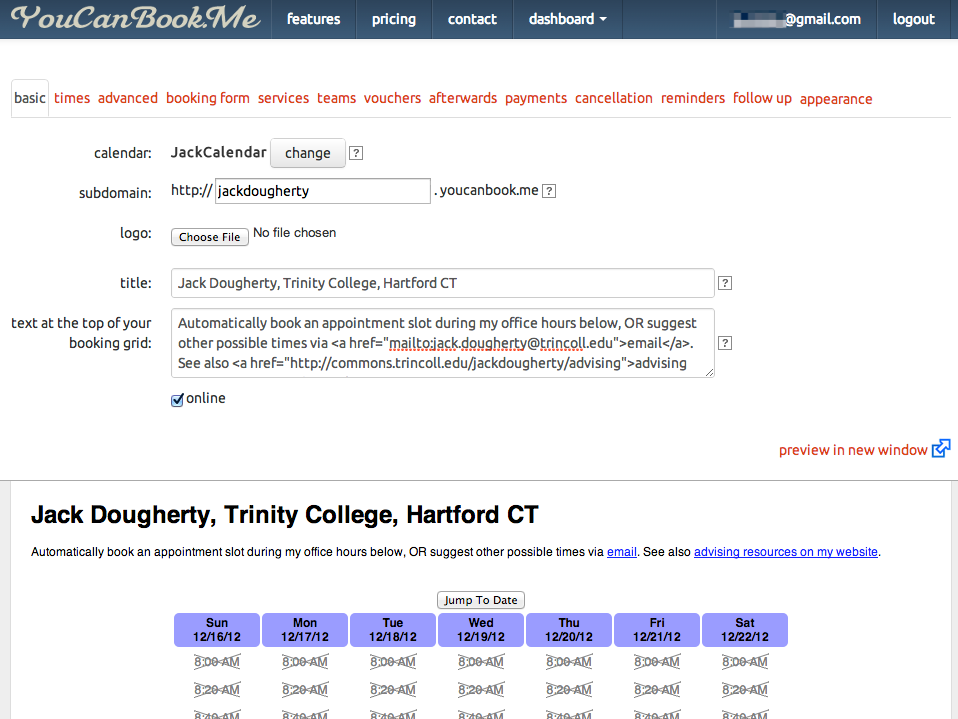Switch to the follow up tab

coord(762,98)
